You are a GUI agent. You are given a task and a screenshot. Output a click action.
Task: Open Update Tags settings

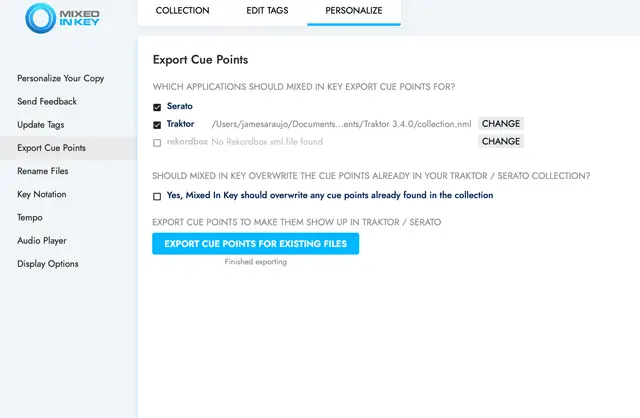41,125
